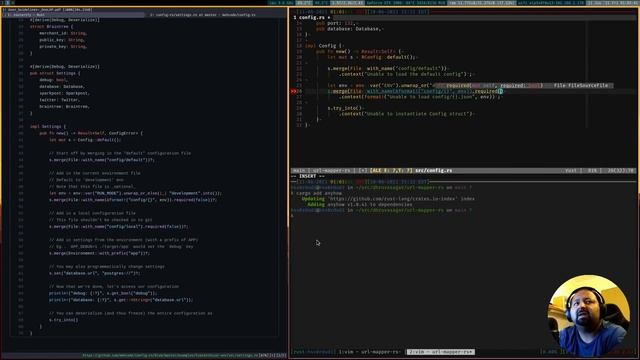Select the required autocomplete suggestion popup

[x=523, y=86]
